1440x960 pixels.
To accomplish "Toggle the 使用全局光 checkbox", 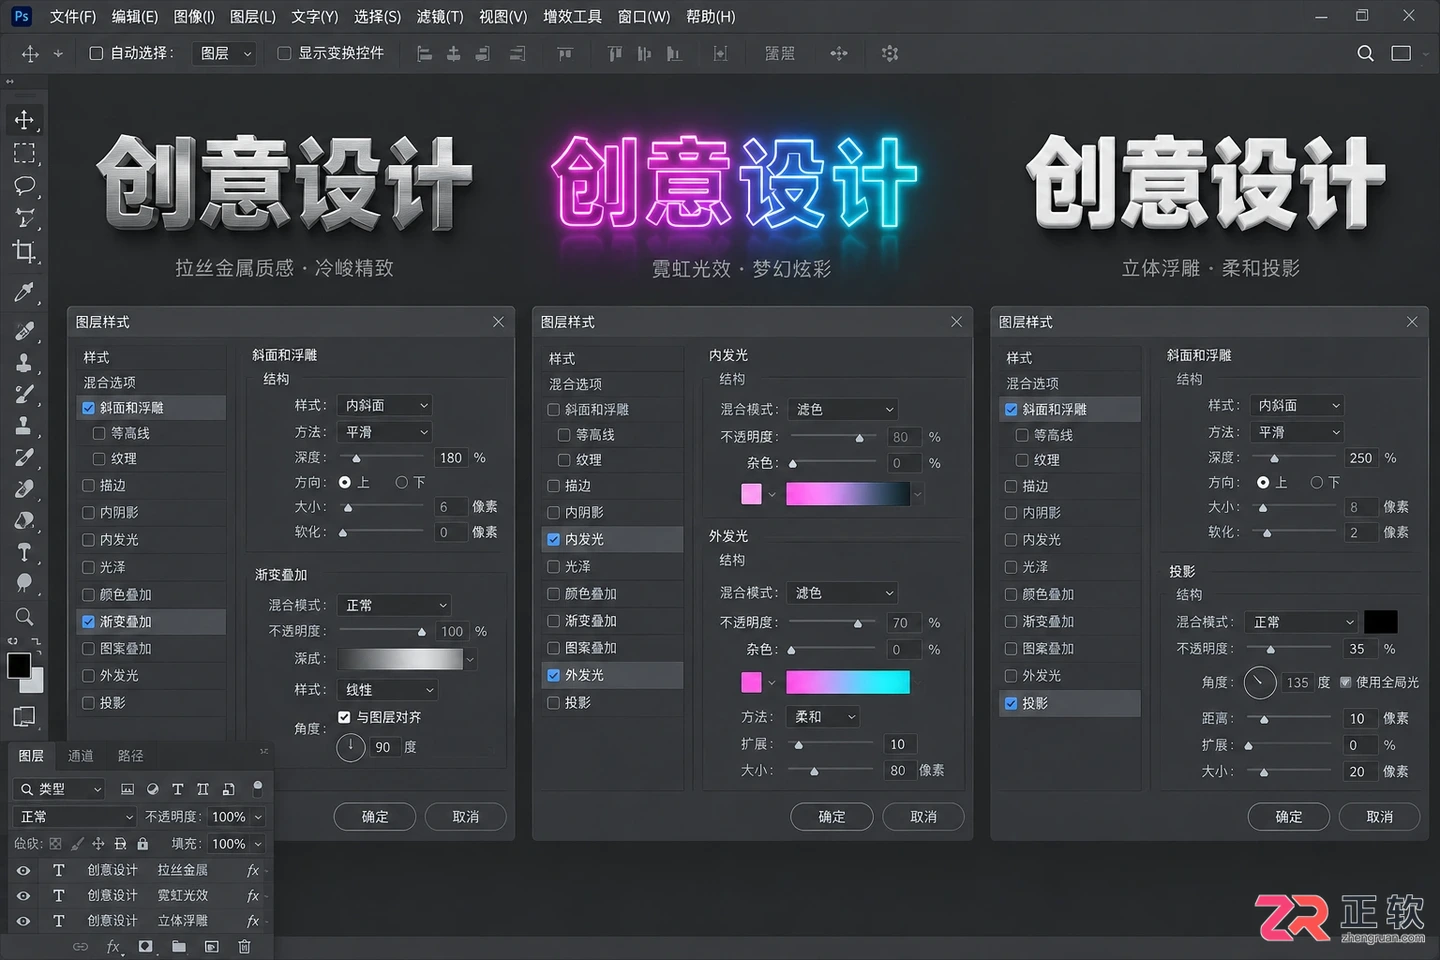I will click(1346, 682).
